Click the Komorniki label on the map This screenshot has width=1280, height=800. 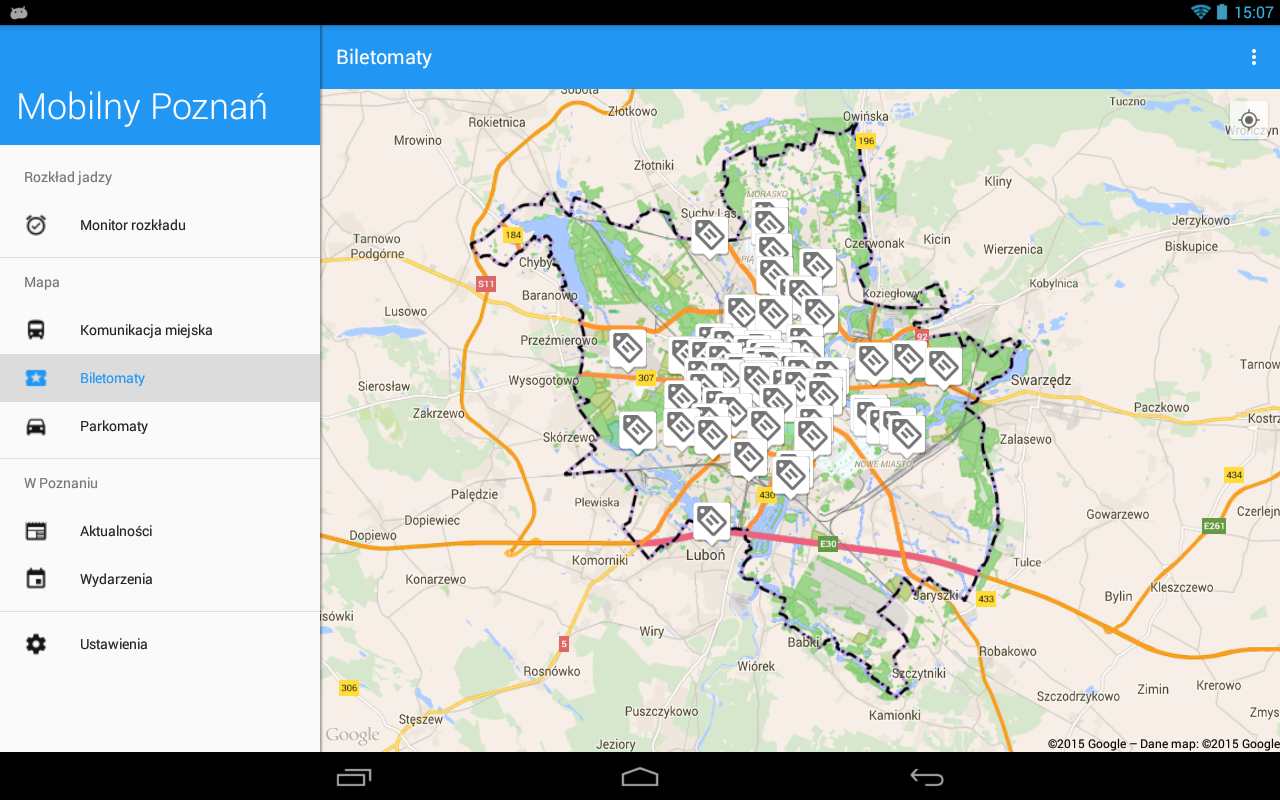pos(600,560)
